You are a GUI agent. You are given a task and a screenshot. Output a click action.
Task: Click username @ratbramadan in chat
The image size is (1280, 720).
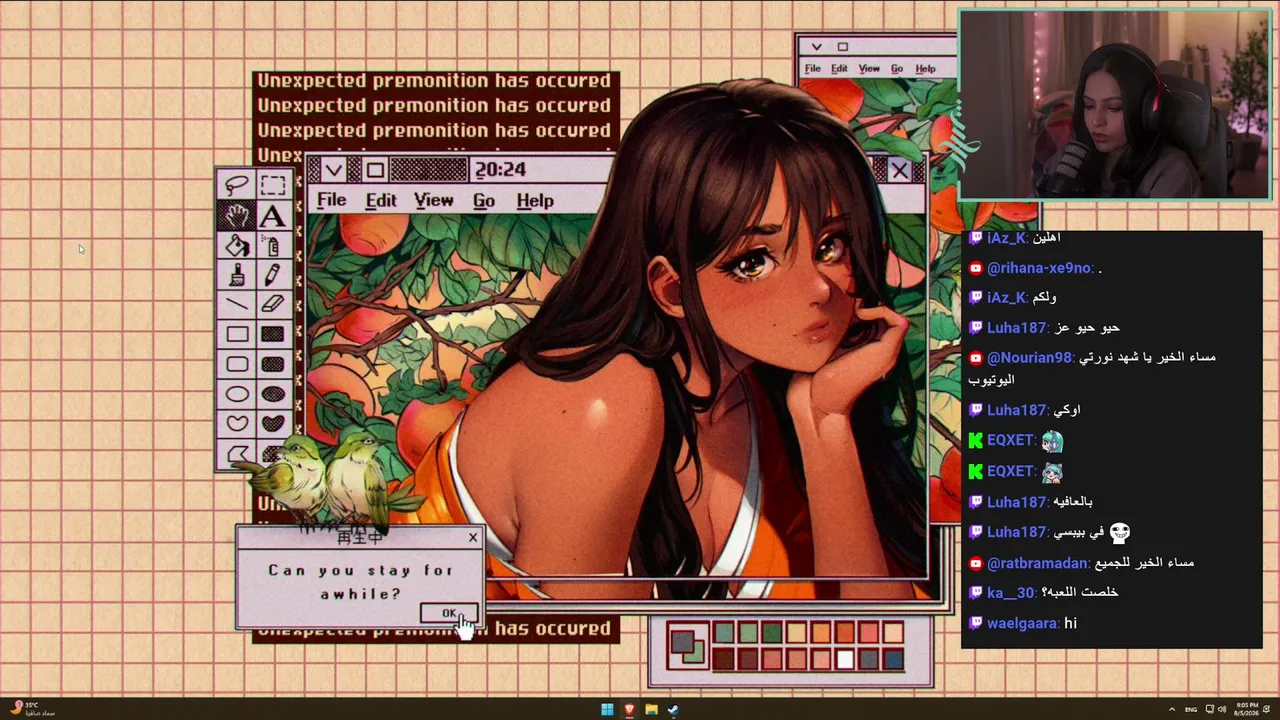(1038, 562)
